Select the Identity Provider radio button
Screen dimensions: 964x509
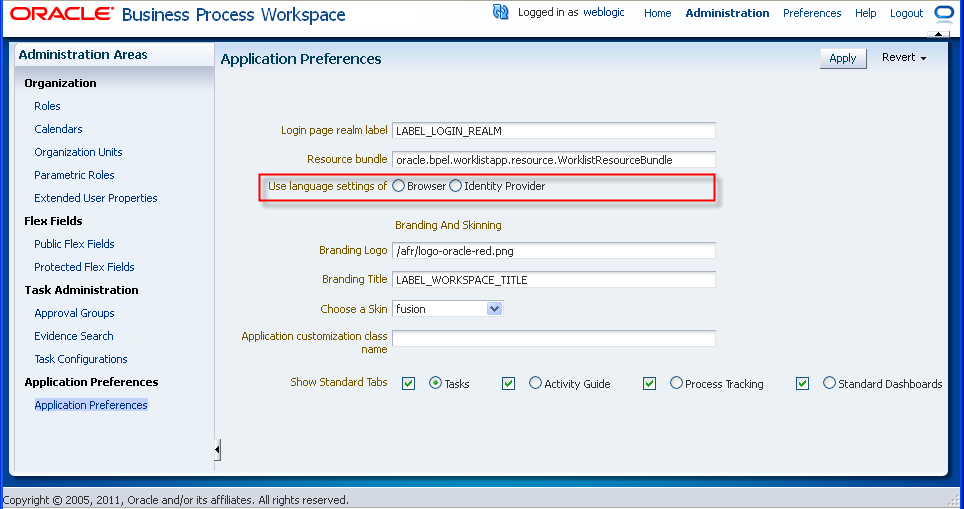tap(456, 186)
